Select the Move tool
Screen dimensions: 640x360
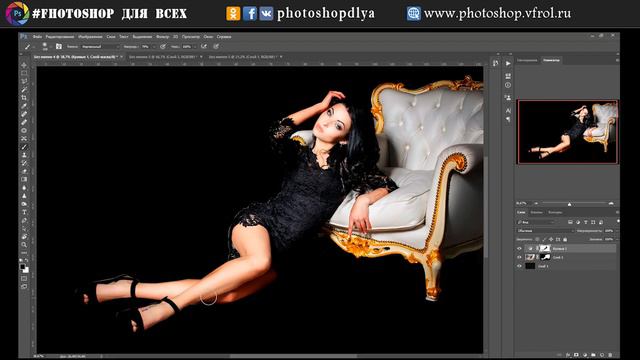click(x=24, y=65)
